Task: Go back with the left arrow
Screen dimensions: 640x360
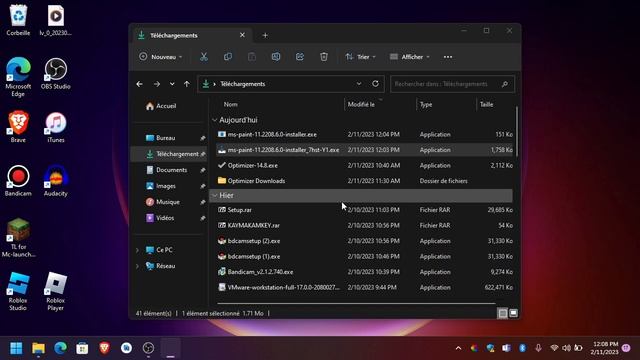Action: [140, 84]
